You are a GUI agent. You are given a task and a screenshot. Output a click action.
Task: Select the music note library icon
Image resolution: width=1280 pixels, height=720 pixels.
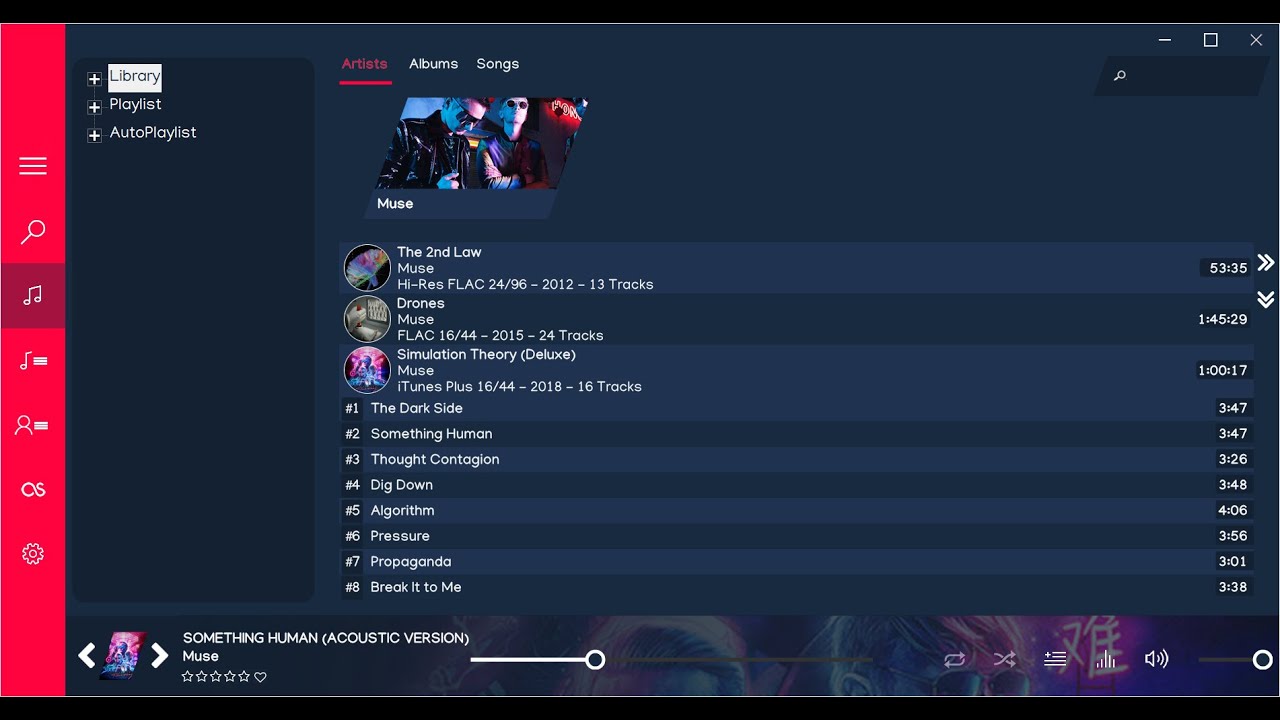pyautogui.click(x=33, y=295)
